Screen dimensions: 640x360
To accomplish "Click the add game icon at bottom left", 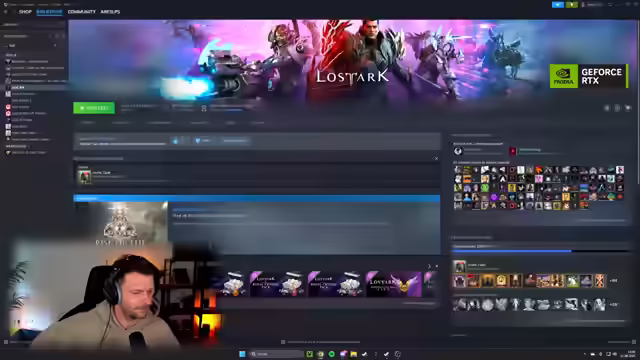I will click(6, 342).
